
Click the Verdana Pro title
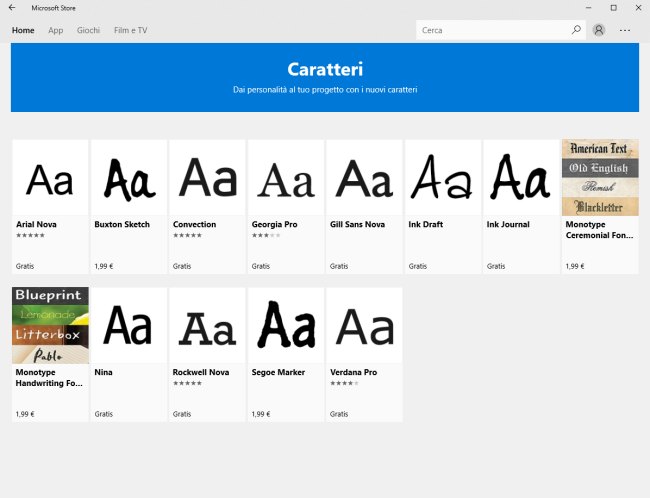tap(353, 372)
